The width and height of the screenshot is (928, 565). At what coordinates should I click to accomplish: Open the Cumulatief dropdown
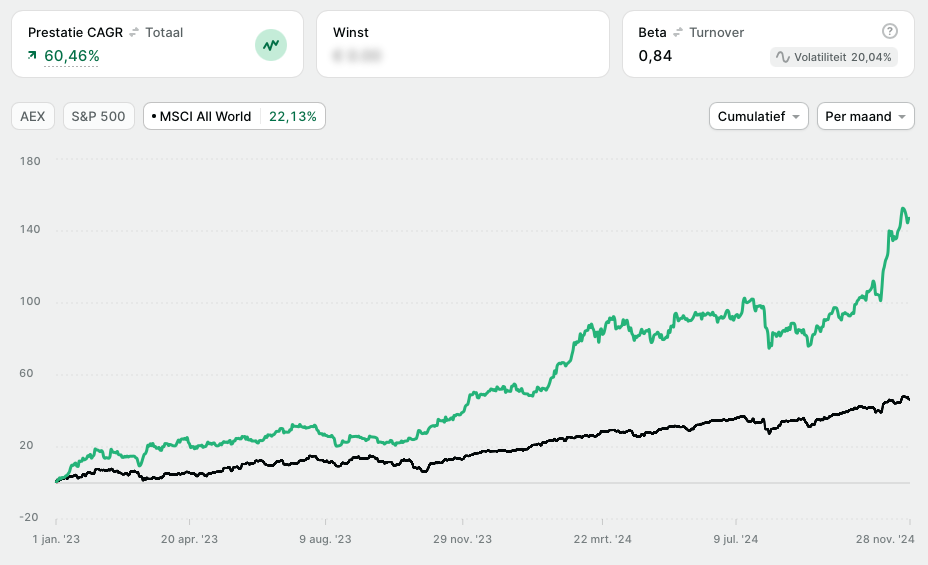pyautogui.click(x=758, y=117)
